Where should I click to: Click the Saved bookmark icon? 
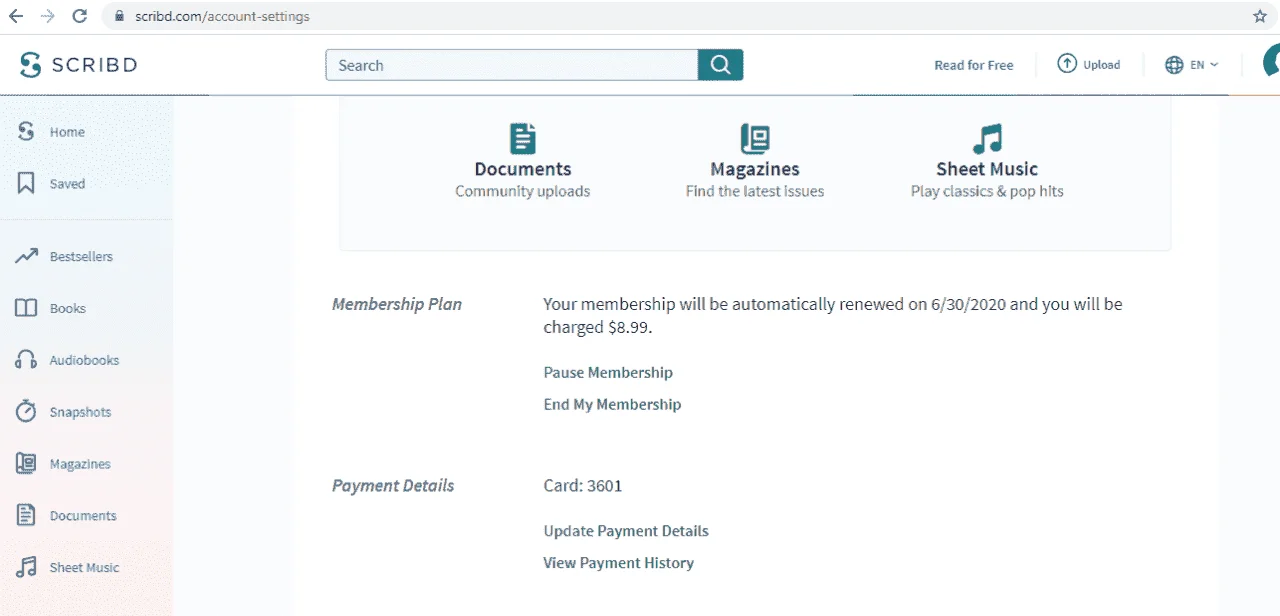tap(26, 183)
